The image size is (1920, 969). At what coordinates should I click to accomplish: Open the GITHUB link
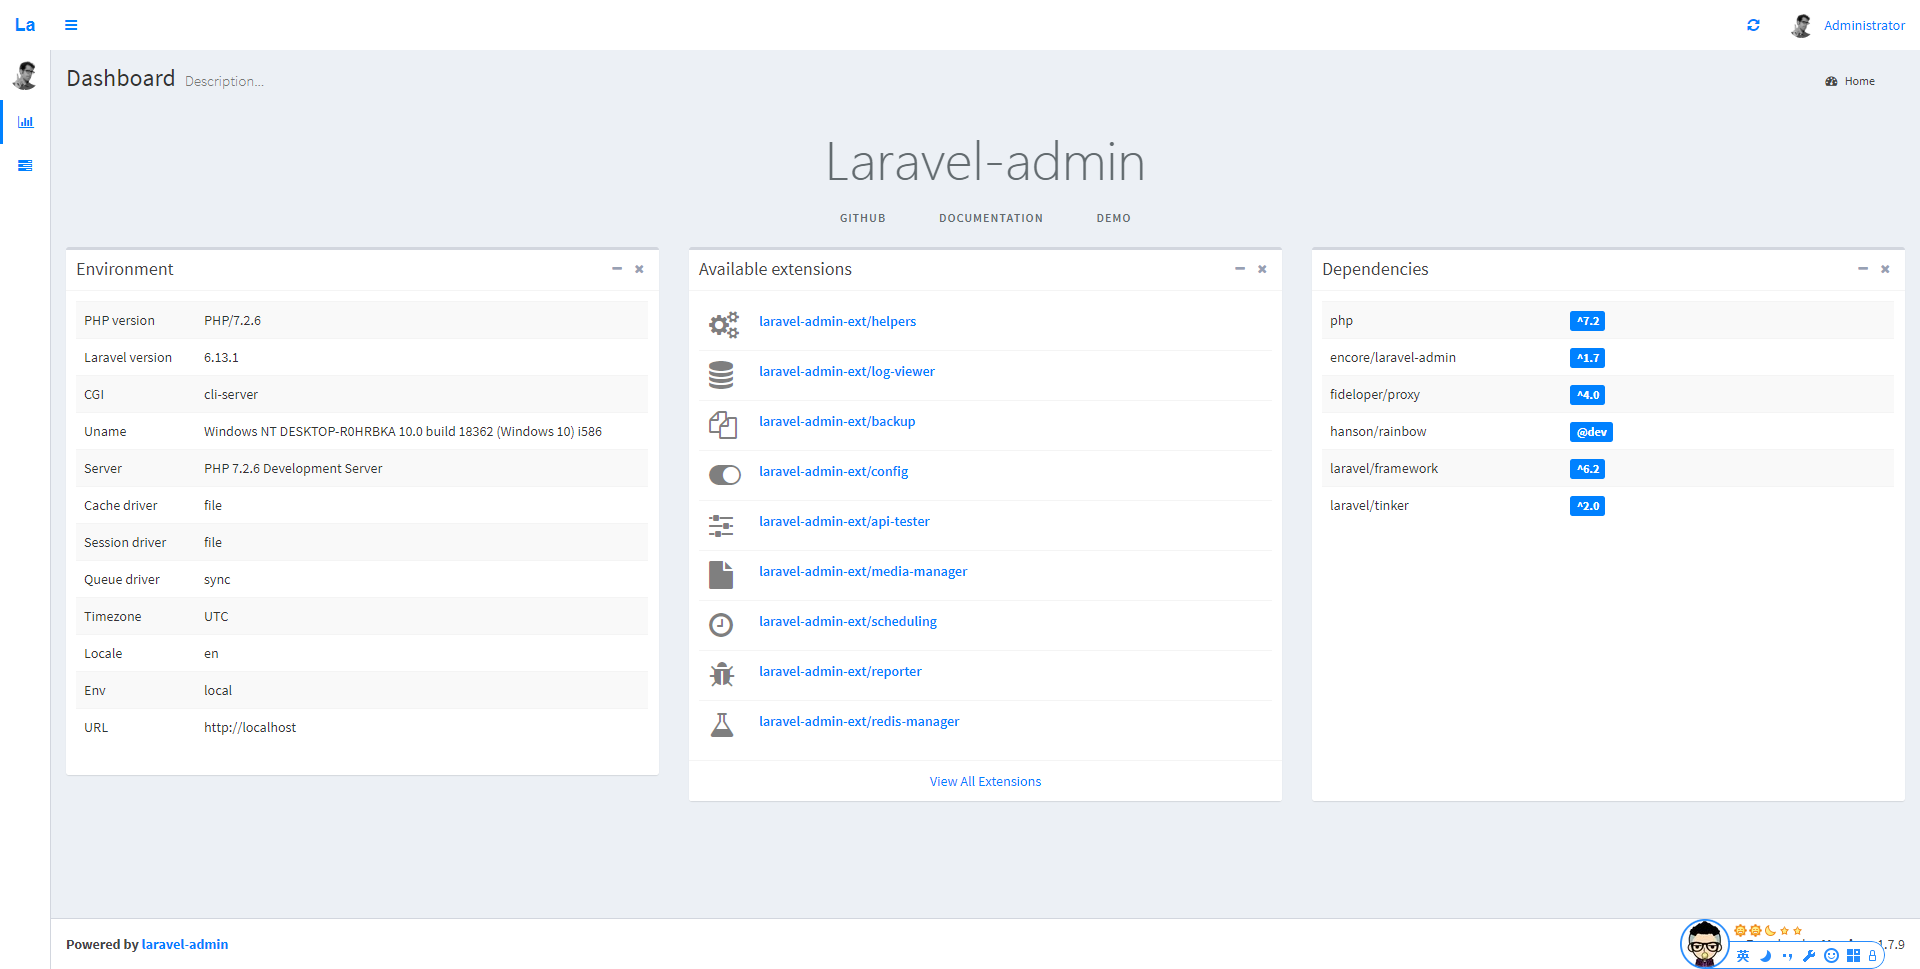point(862,218)
